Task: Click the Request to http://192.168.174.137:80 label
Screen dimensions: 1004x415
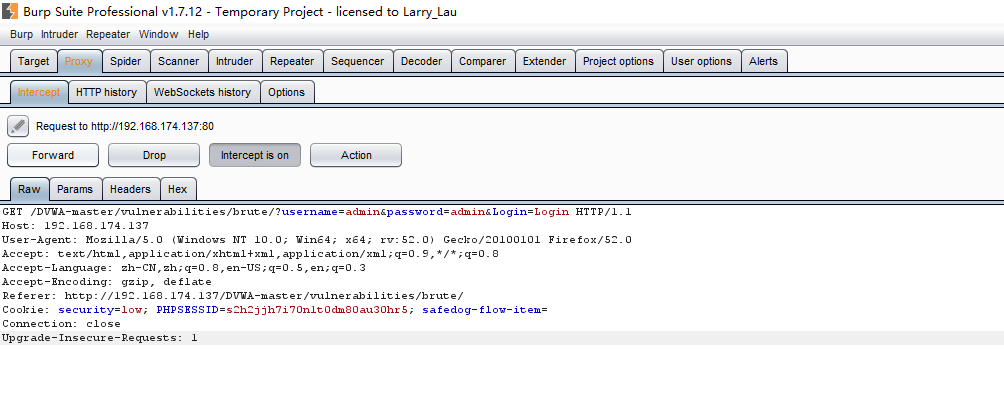Action: click(x=125, y=127)
